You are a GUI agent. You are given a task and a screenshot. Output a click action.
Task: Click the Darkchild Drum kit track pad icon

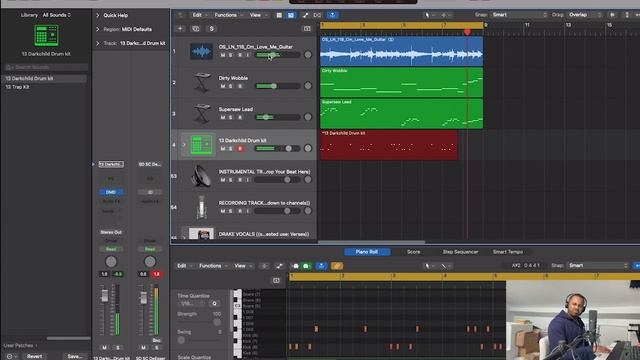point(201,145)
